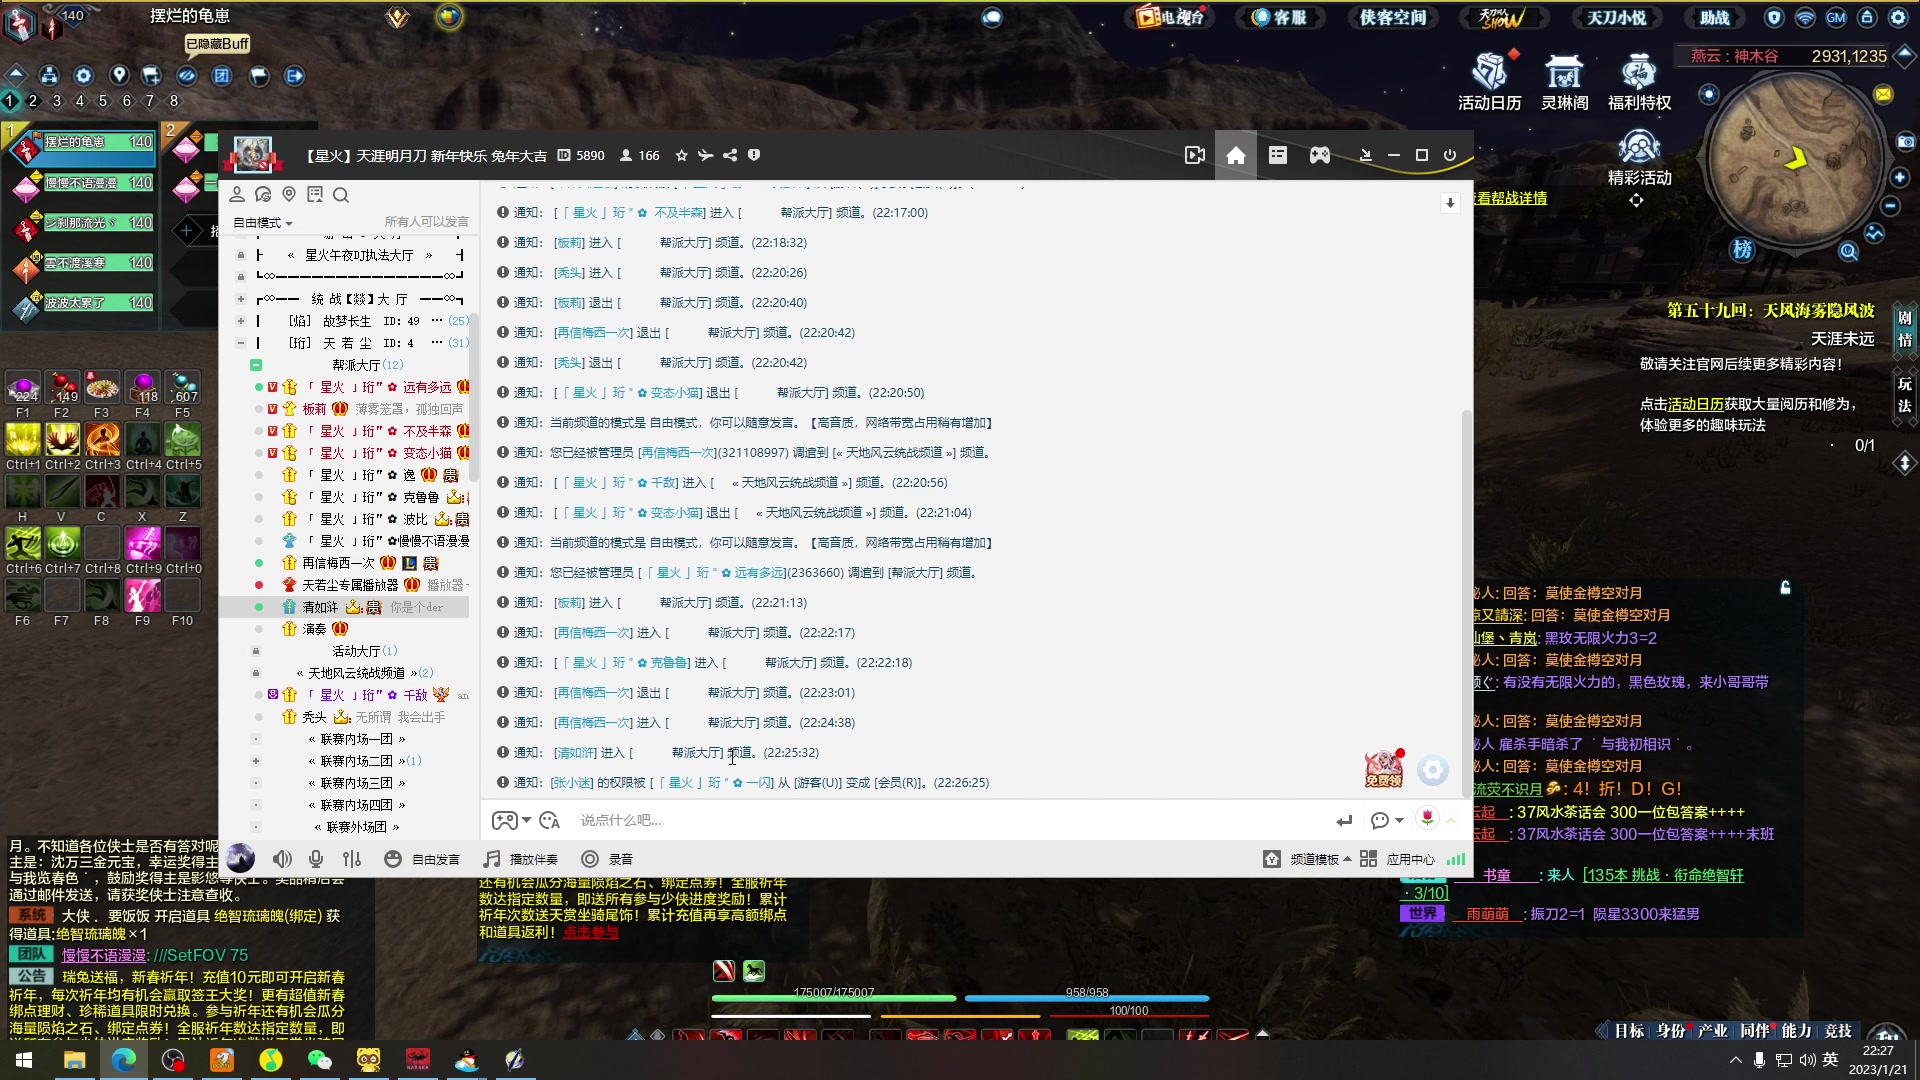Click the 活动日历 link in quest text
Viewport: 1920px width, 1080px height.
point(1695,404)
